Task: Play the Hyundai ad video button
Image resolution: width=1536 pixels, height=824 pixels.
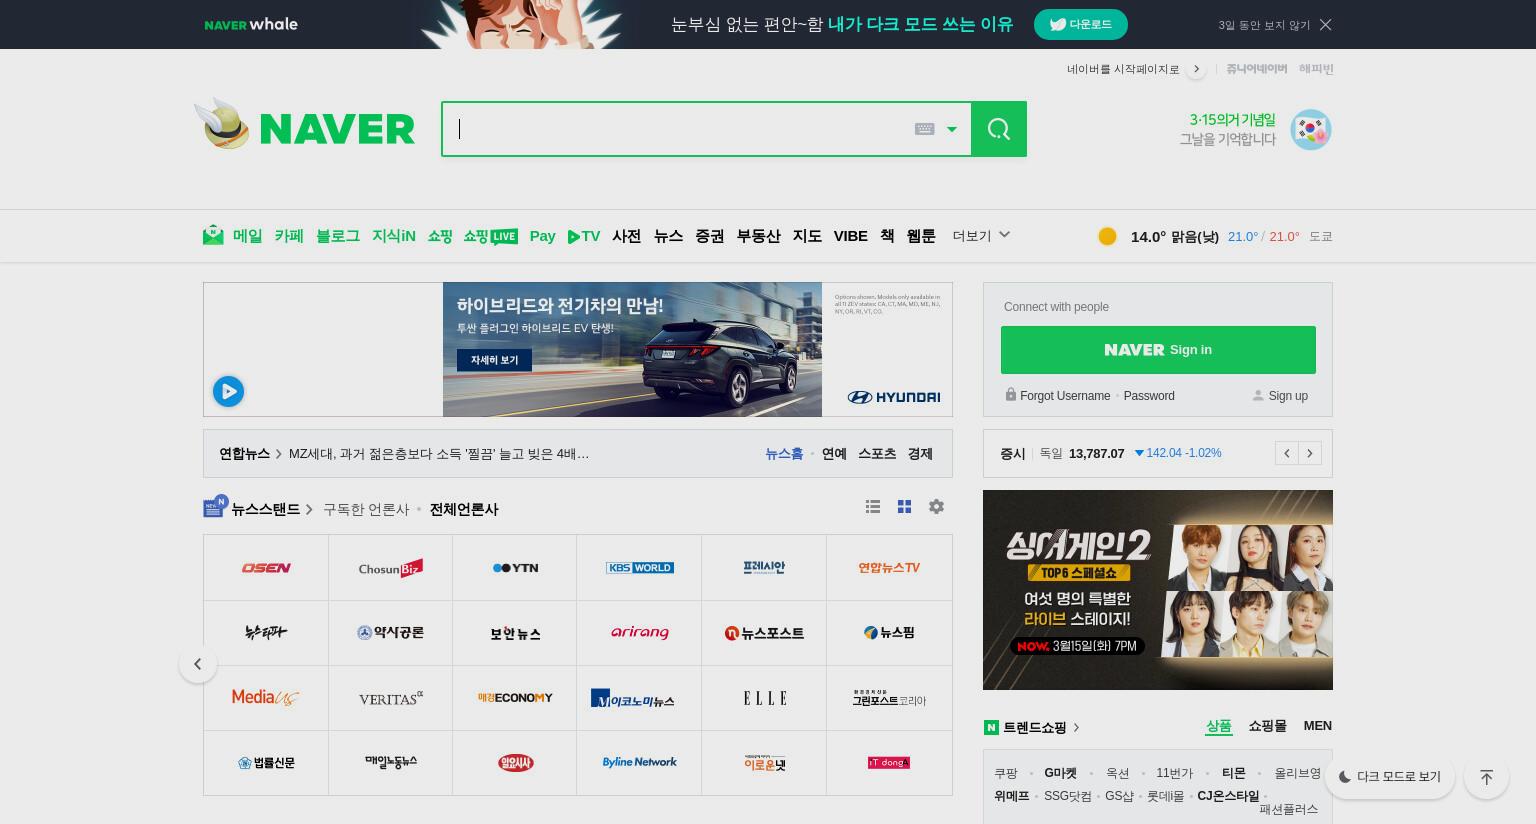Action: tap(228, 391)
